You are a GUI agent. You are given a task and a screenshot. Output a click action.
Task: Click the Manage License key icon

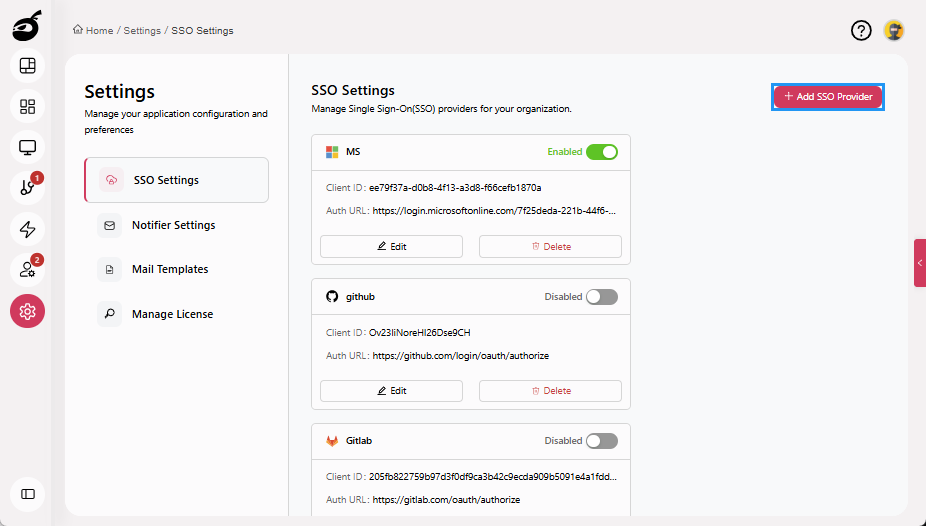point(109,314)
